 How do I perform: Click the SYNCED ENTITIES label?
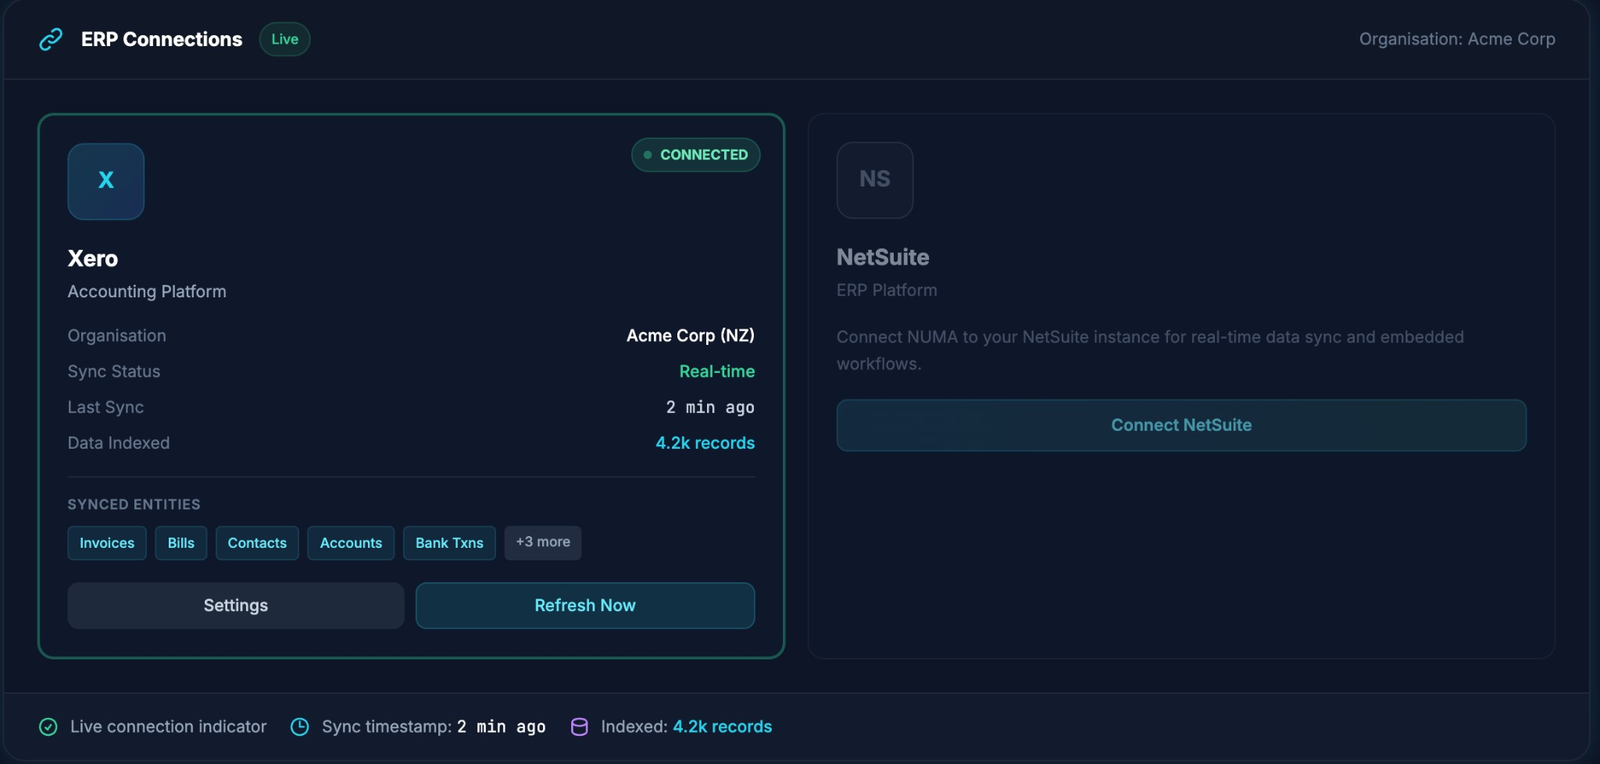[x=134, y=505]
